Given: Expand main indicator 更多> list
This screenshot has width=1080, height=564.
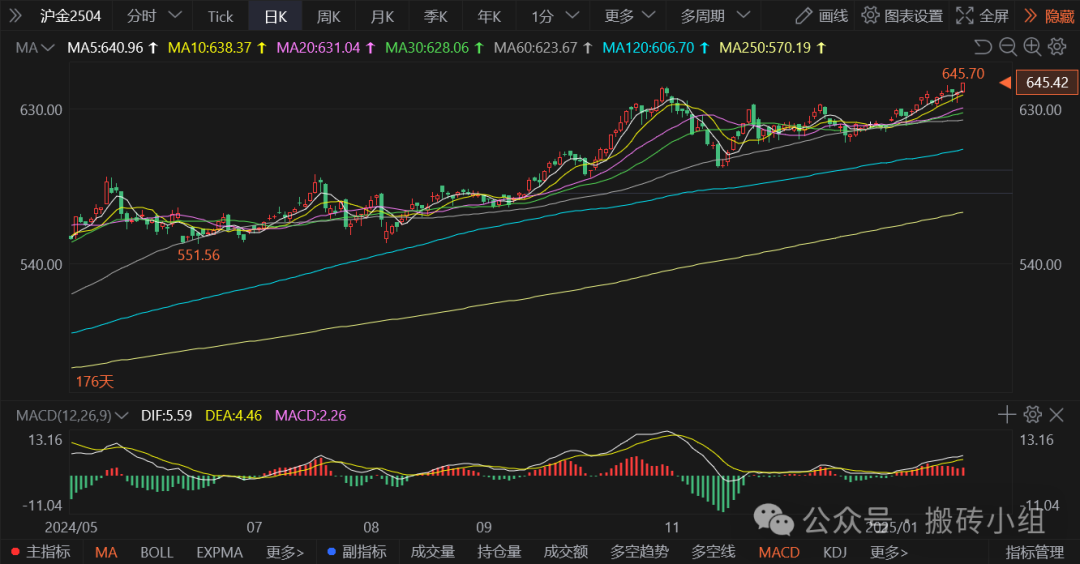Looking at the screenshot, I should coord(285,552).
